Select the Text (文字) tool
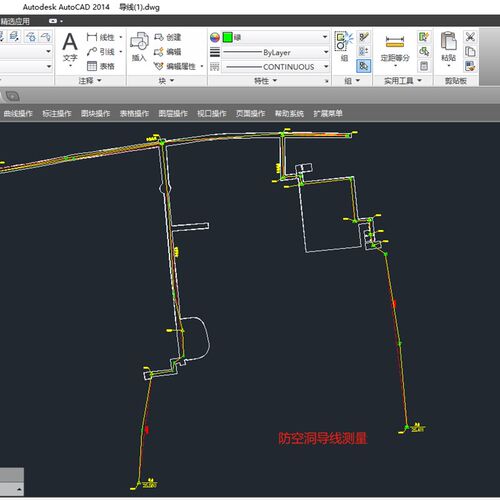This screenshot has height=500, width=500. tap(70, 48)
